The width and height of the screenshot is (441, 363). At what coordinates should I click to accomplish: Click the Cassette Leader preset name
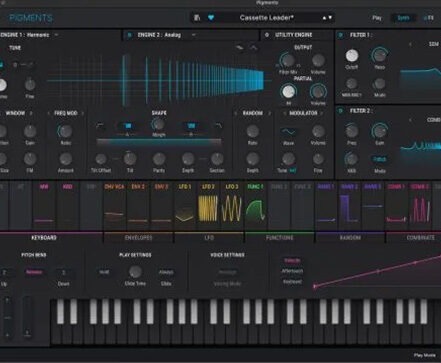click(x=267, y=18)
